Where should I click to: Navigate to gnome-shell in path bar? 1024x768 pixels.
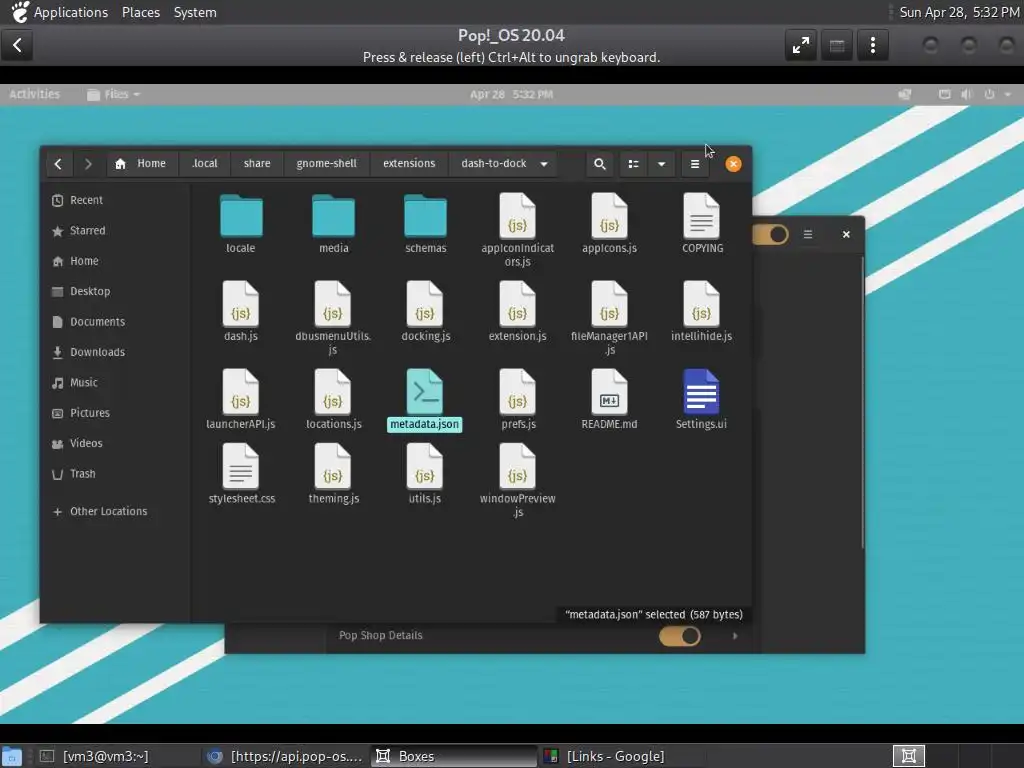tap(327, 164)
